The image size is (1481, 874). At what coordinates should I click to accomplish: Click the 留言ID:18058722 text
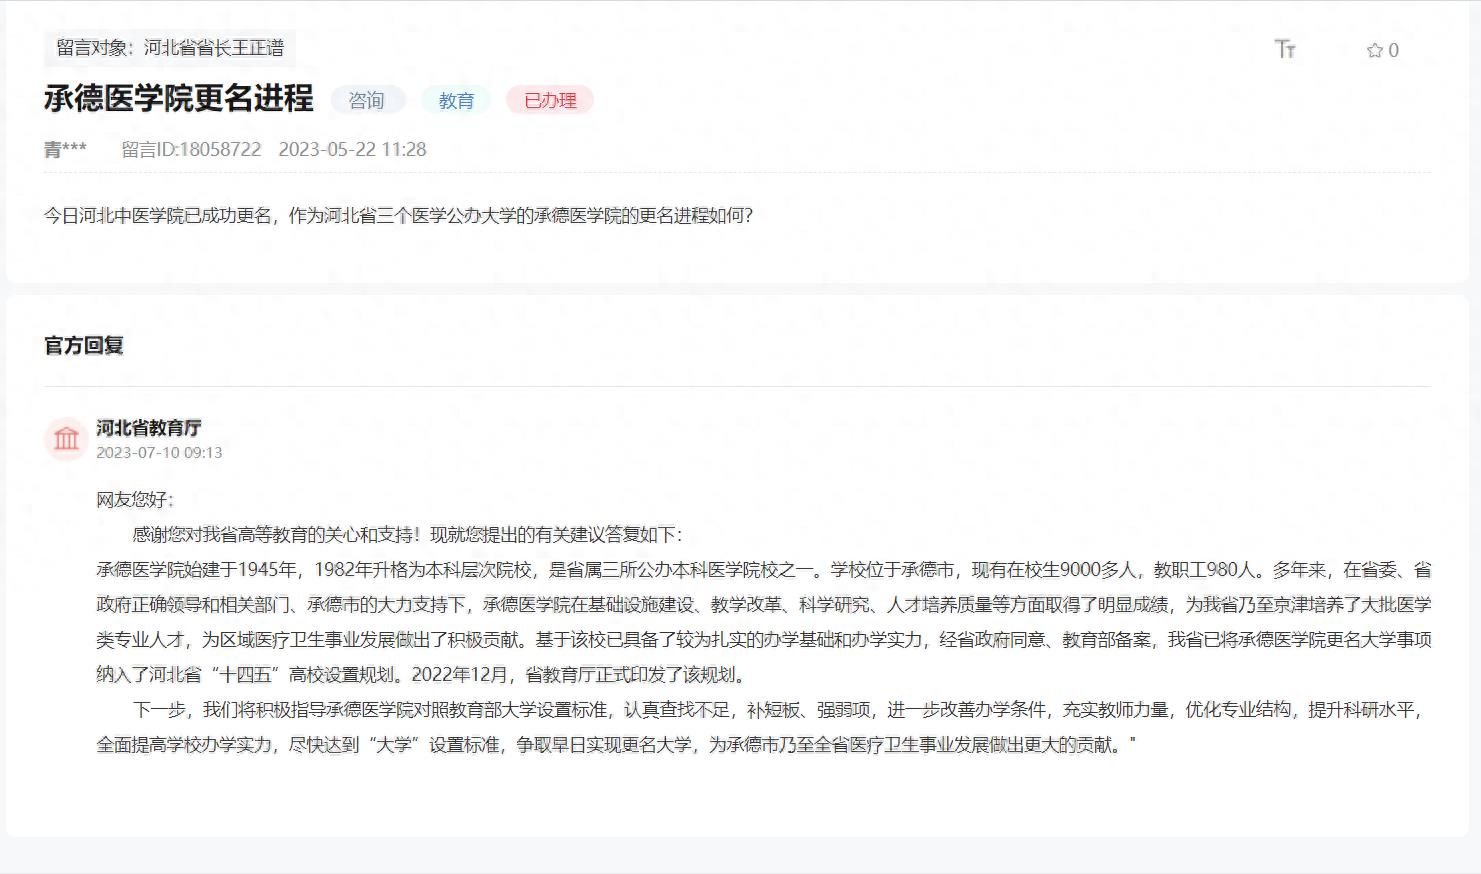click(191, 149)
